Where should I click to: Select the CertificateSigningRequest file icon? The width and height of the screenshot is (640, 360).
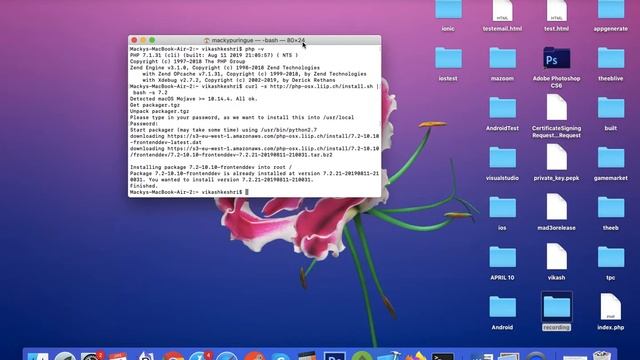click(x=556, y=107)
